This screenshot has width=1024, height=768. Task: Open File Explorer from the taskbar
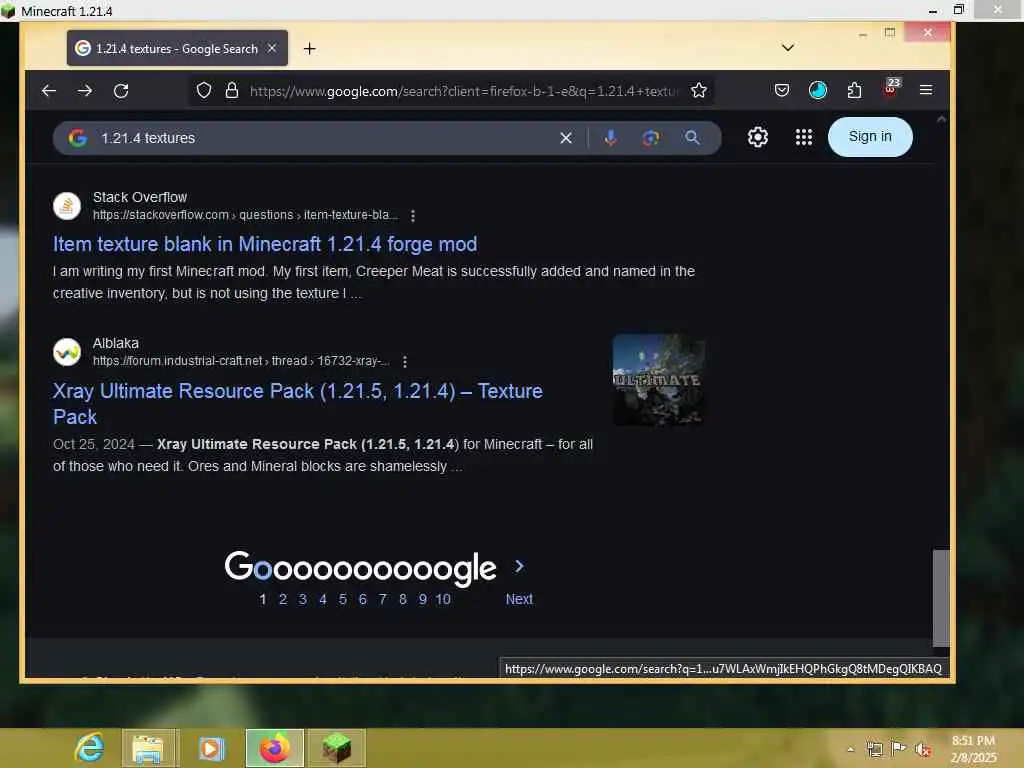pos(148,748)
